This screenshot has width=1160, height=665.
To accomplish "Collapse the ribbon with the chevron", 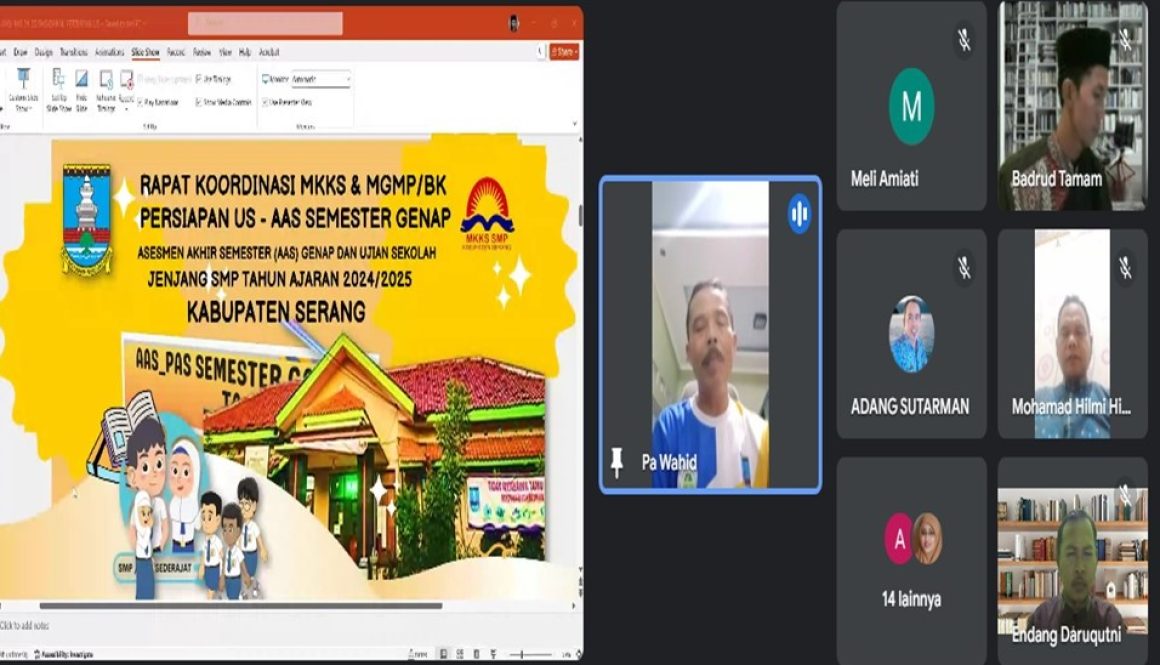I will pyautogui.click(x=576, y=124).
